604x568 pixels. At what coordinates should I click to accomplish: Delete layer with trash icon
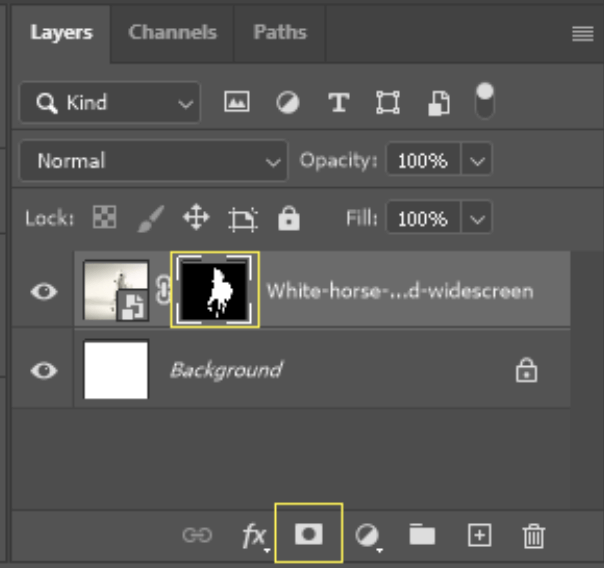(x=534, y=536)
